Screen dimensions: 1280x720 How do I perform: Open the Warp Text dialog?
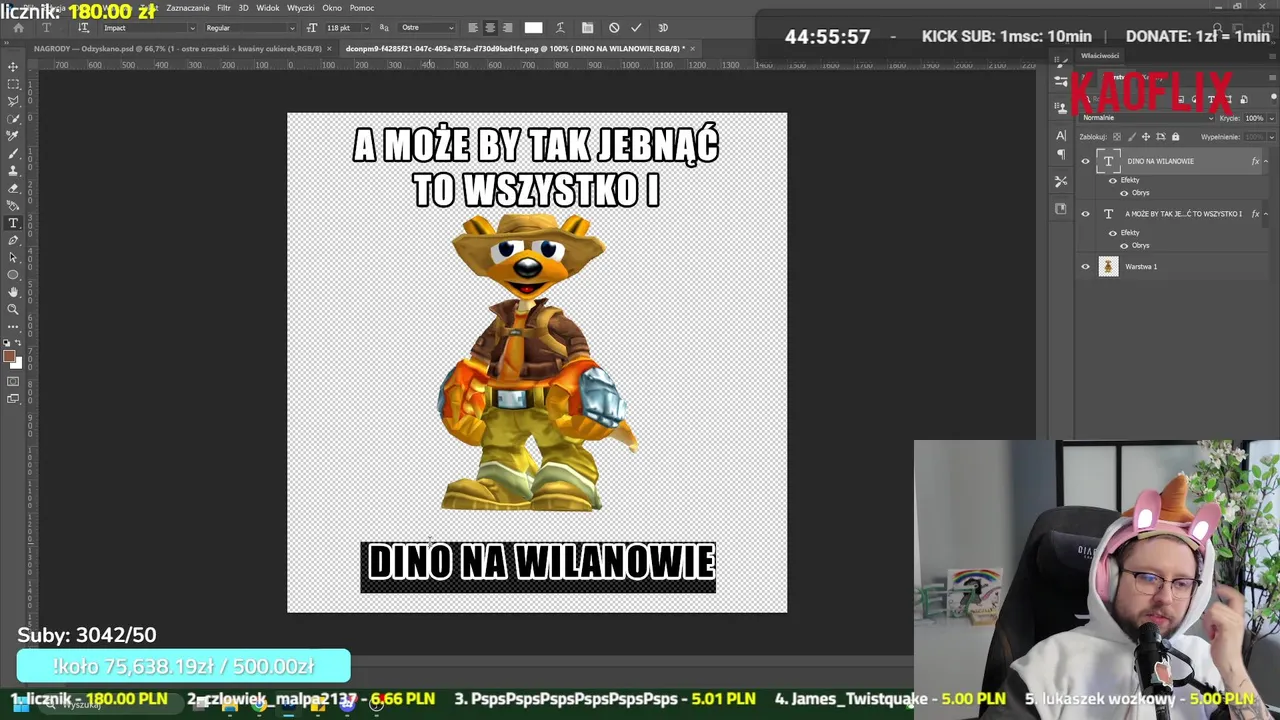coord(560,28)
